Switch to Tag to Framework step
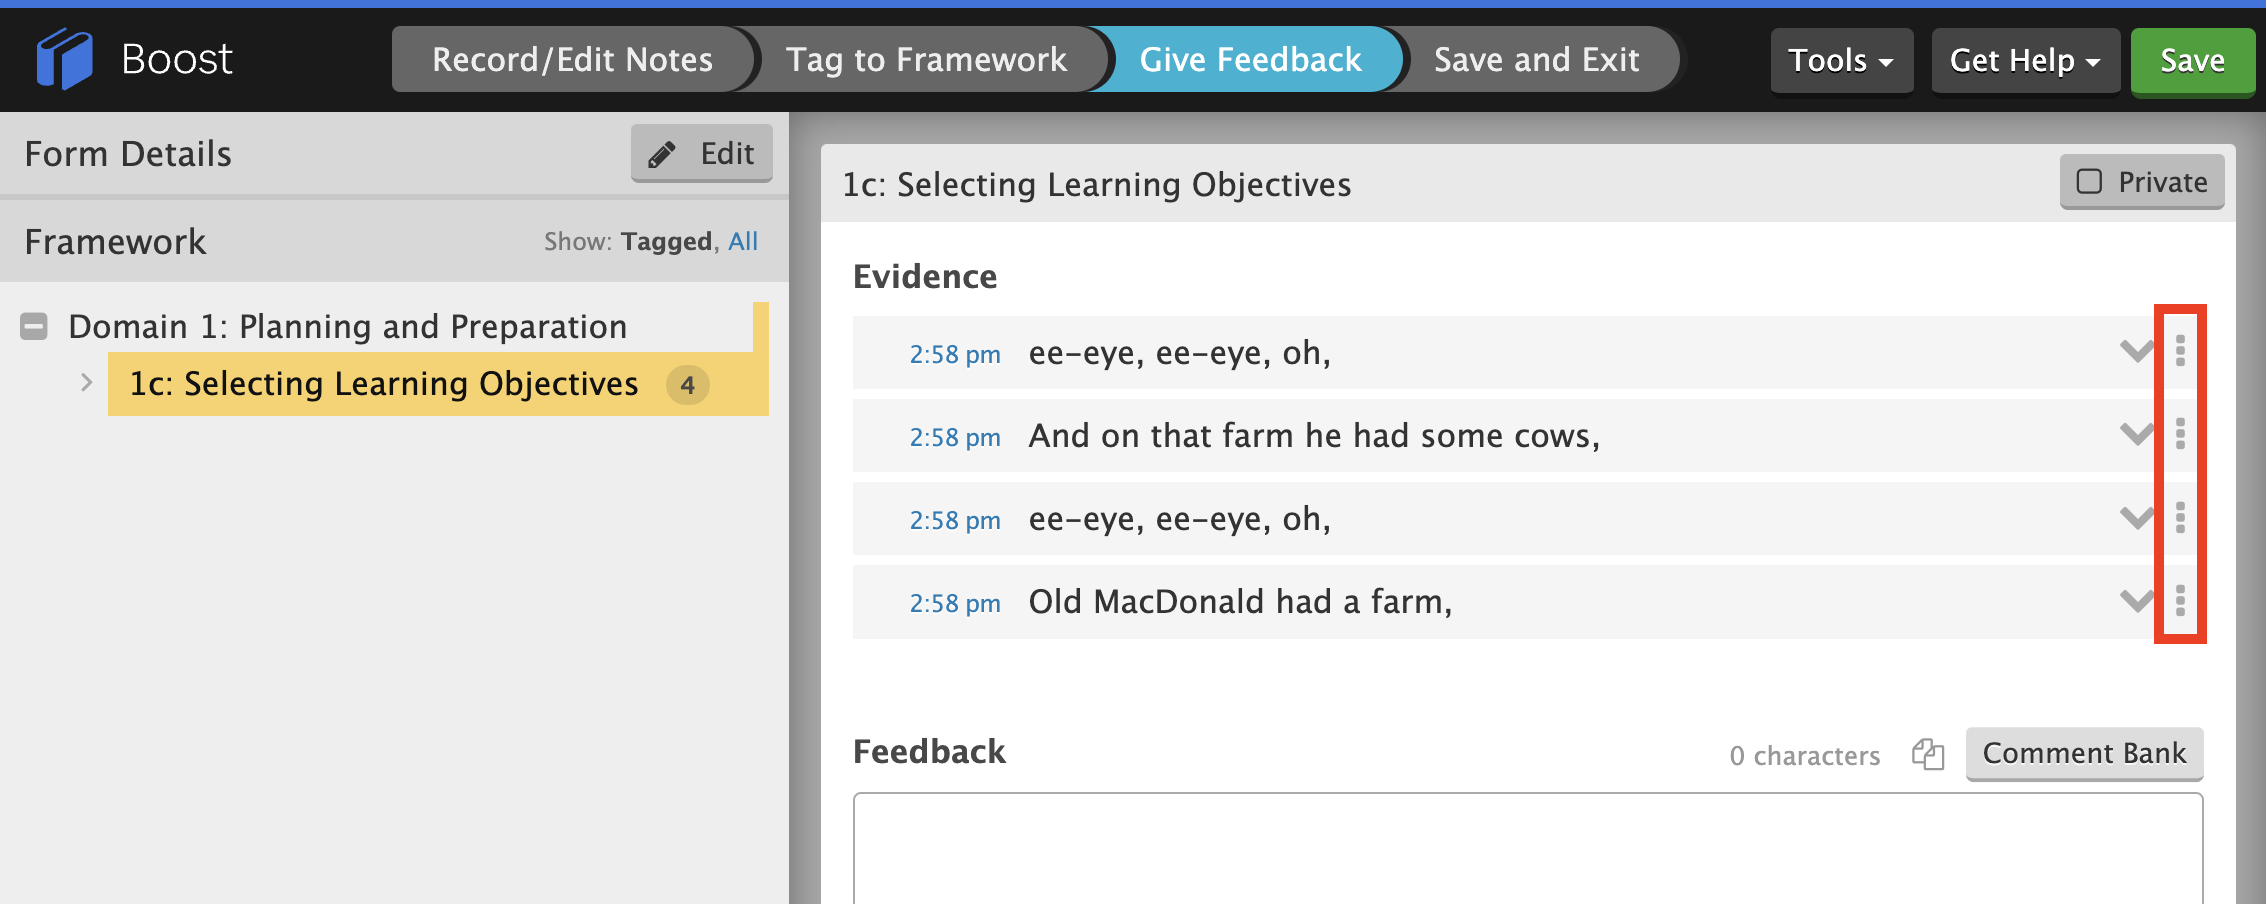Image resolution: width=2266 pixels, height=904 pixels. [926, 60]
